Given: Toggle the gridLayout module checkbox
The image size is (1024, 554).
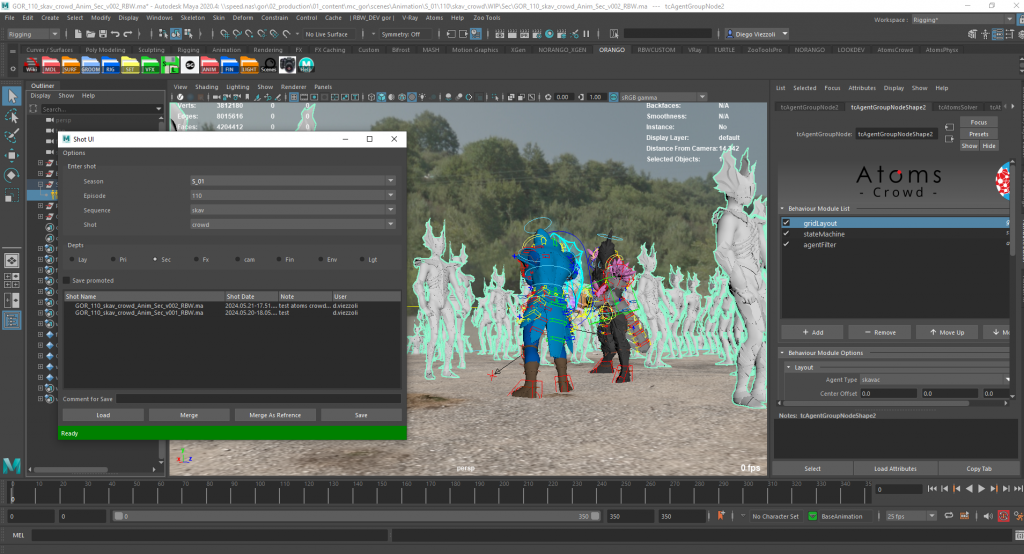Looking at the screenshot, I should tap(786, 223).
